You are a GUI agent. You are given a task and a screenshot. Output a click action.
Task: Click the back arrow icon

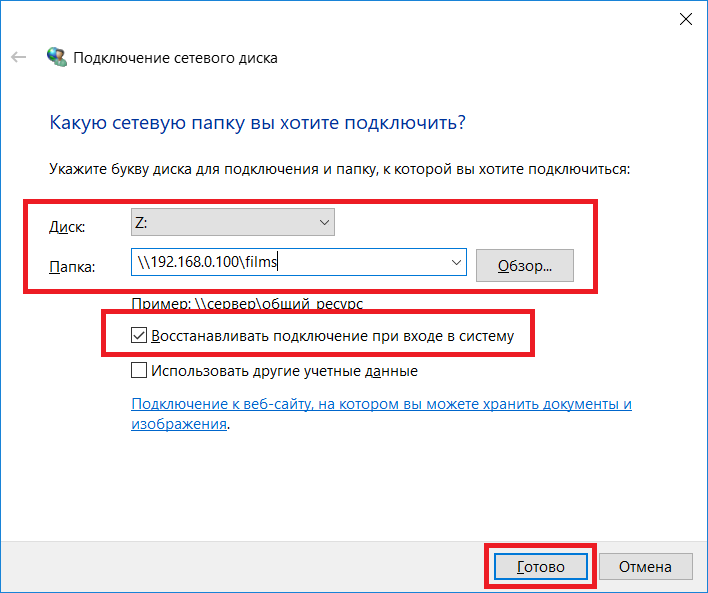coord(19,57)
